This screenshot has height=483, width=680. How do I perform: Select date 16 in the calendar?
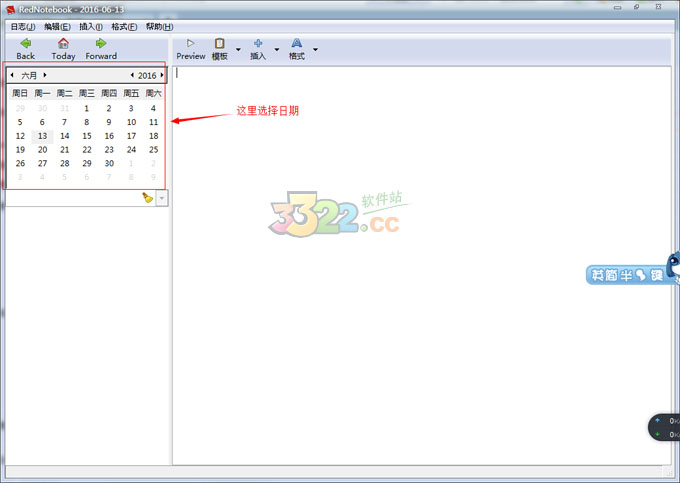(x=109, y=136)
